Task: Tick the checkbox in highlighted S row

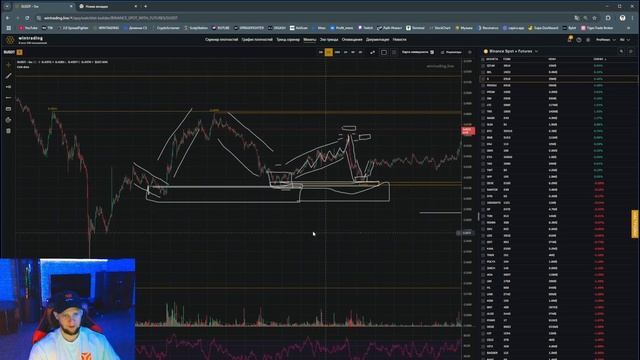Action: (483, 79)
